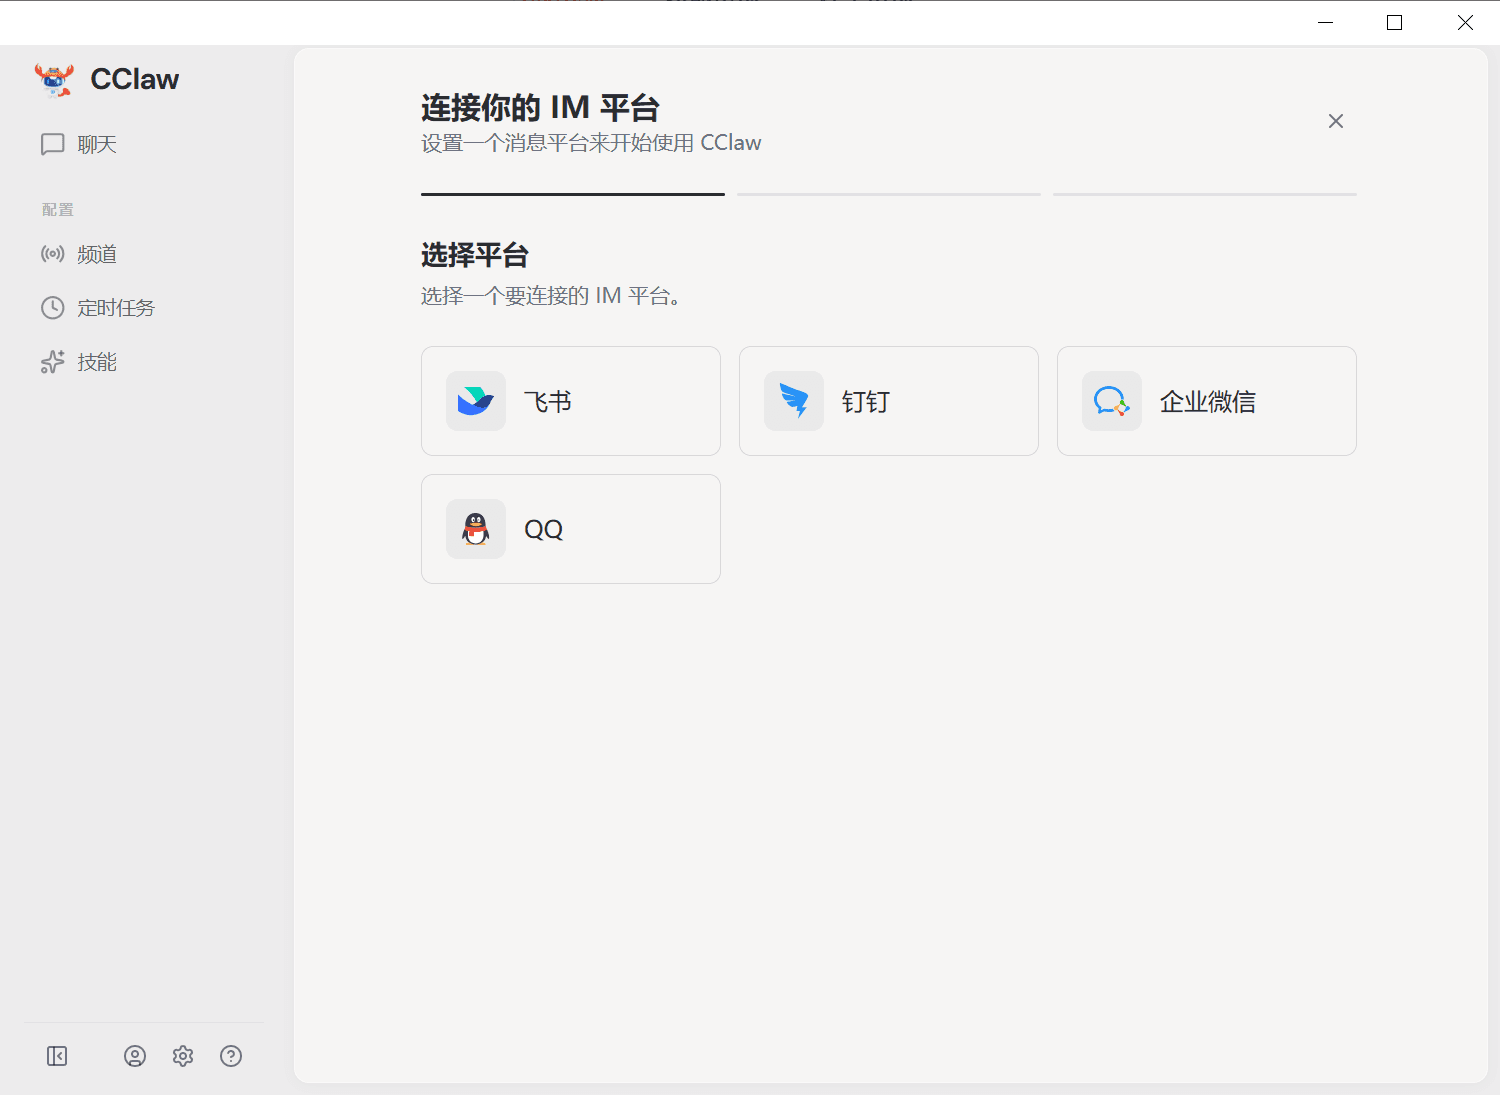The width and height of the screenshot is (1500, 1095).
Task: Maximize the CClaw window
Action: [x=1395, y=23]
